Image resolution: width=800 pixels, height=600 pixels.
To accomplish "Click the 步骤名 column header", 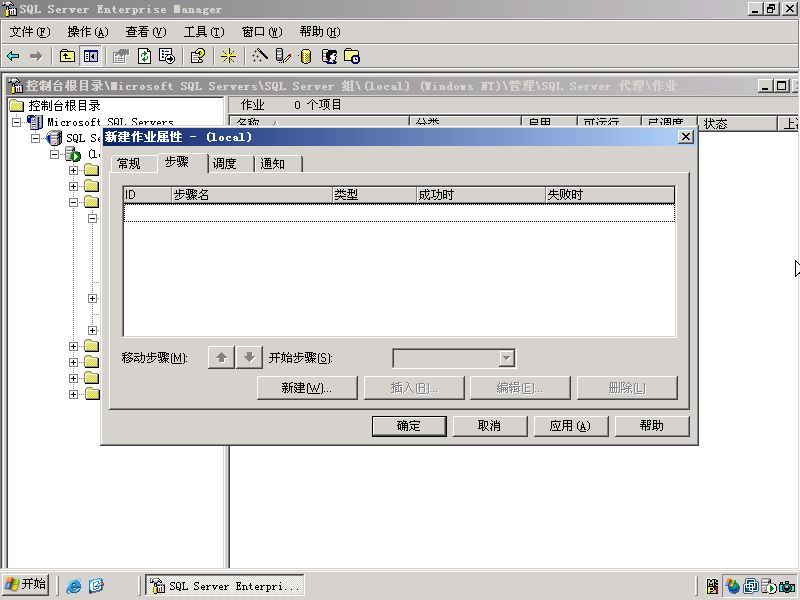I will 252,195.
